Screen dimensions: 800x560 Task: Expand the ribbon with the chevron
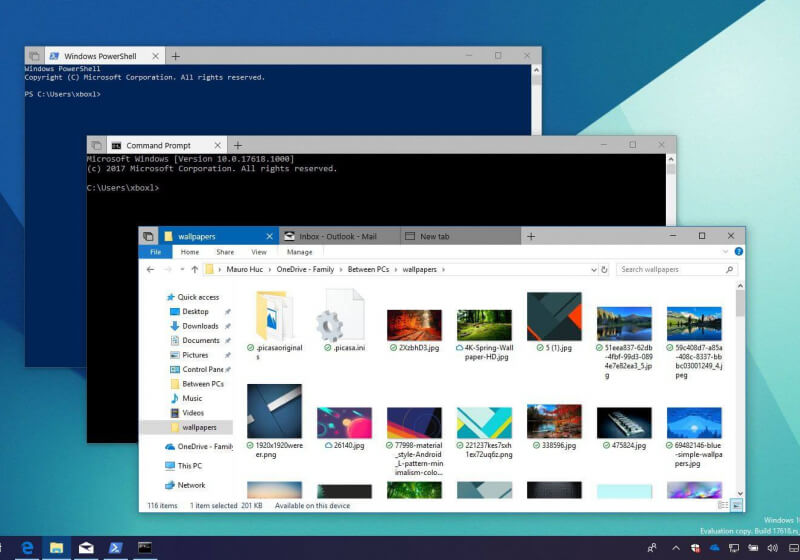[x=726, y=252]
